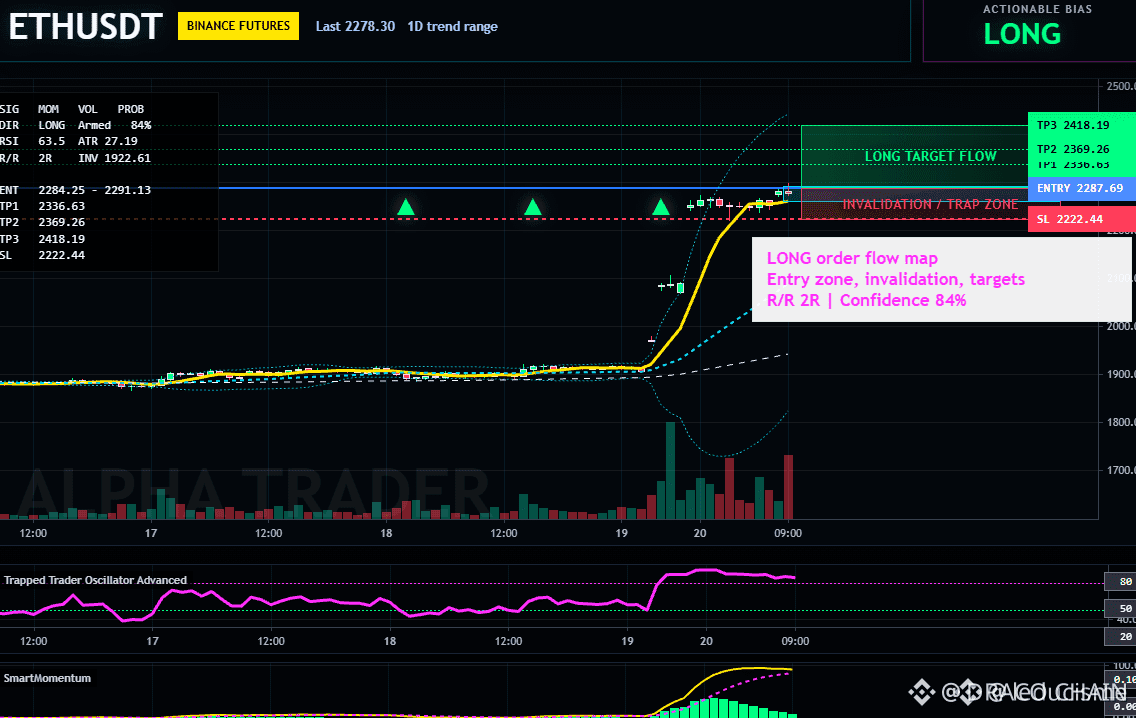Click the SL 2222.44 row in stats table
The image size is (1136, 718).
click(42, 255)
